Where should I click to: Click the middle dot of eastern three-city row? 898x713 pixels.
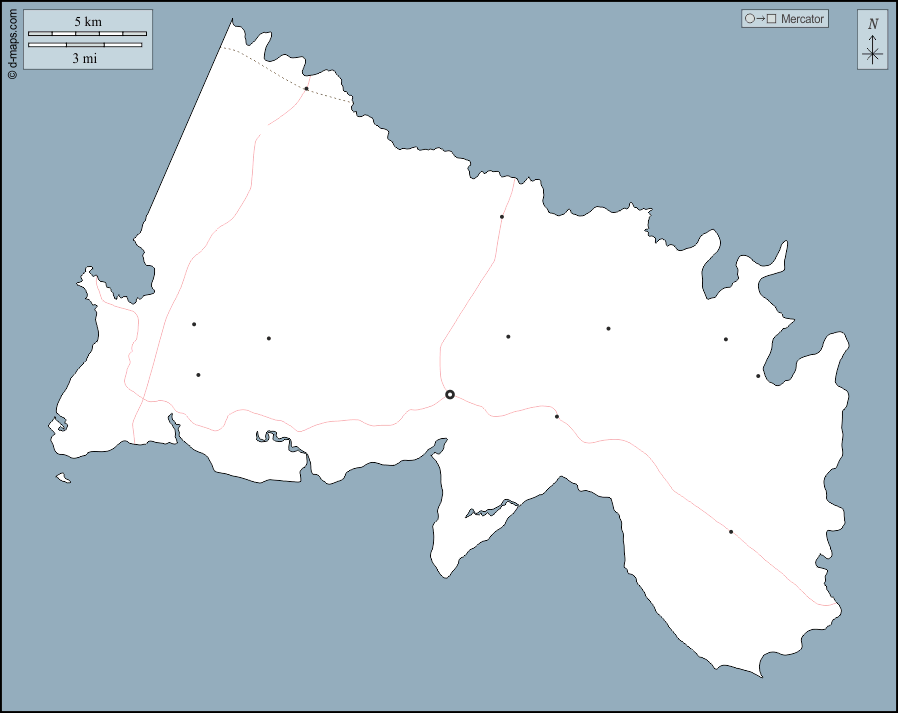(x=608, y=328)
